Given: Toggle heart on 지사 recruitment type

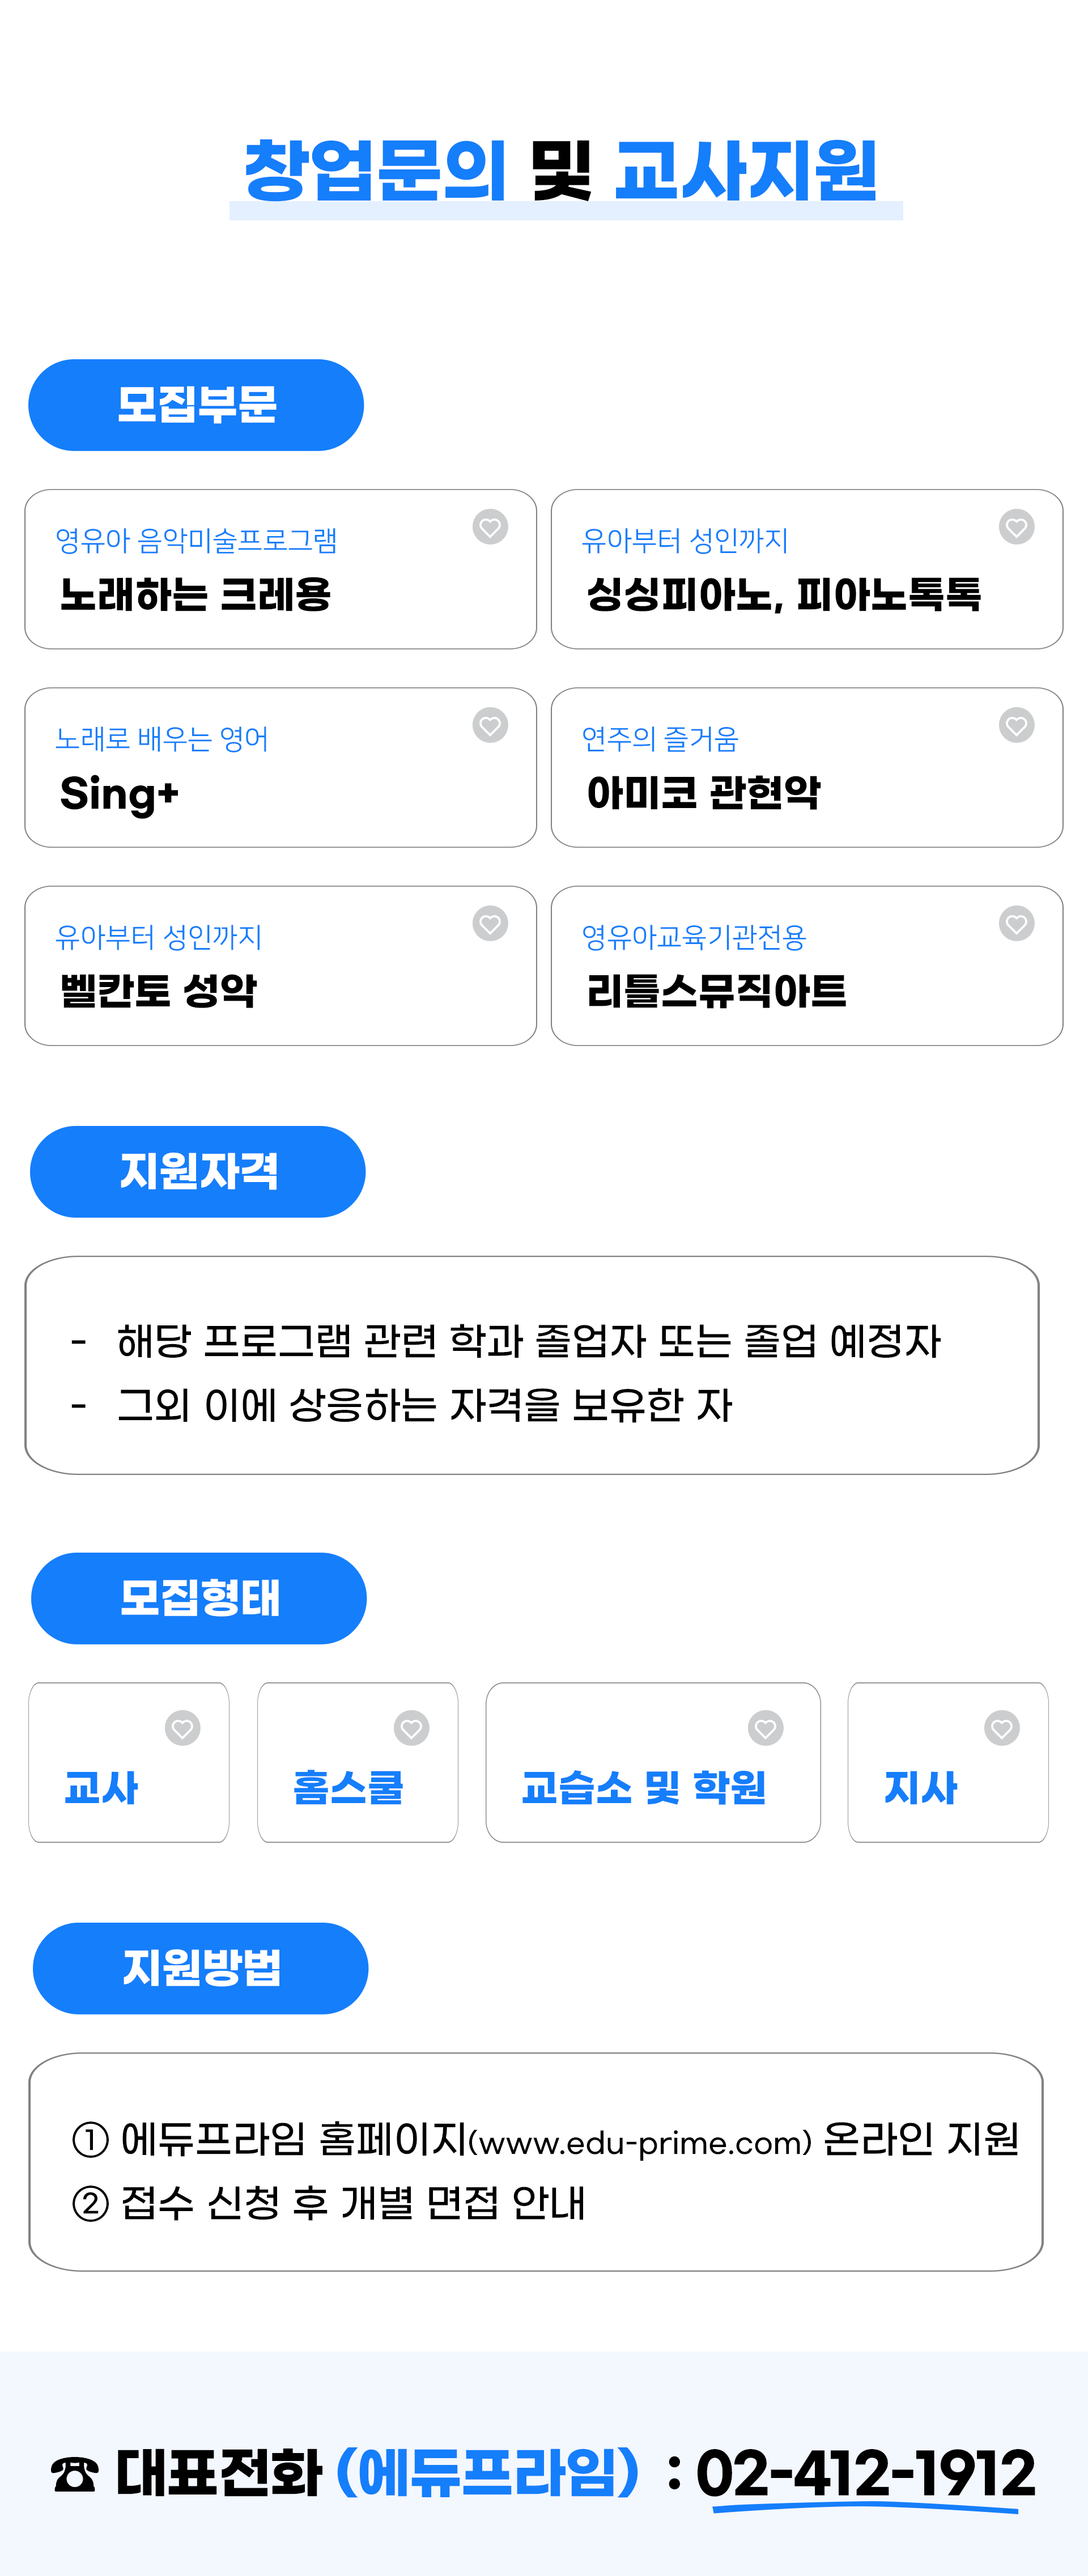Looking at the screenshot, I should pyautogui.click(x=1001, y=1728).
